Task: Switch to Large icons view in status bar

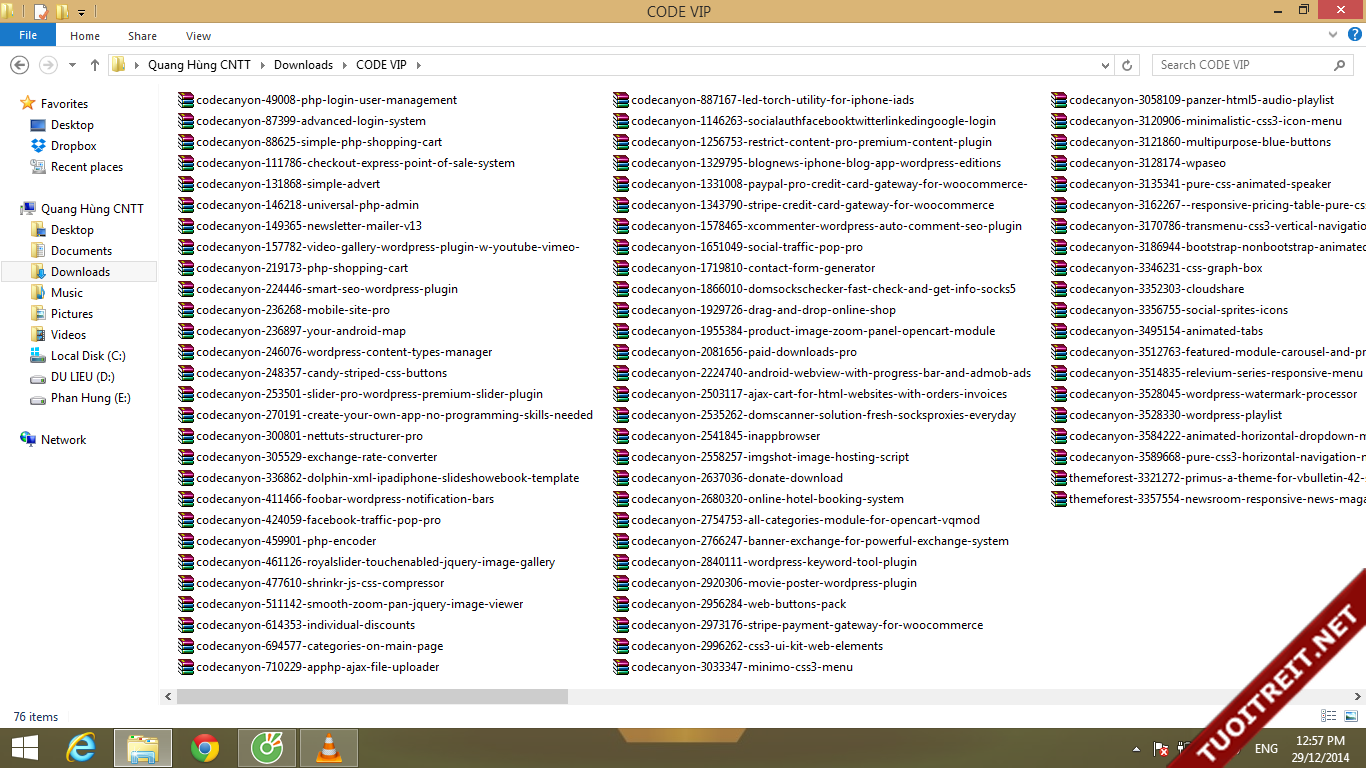Action: pyautogui.click(x=1349, y=716)
